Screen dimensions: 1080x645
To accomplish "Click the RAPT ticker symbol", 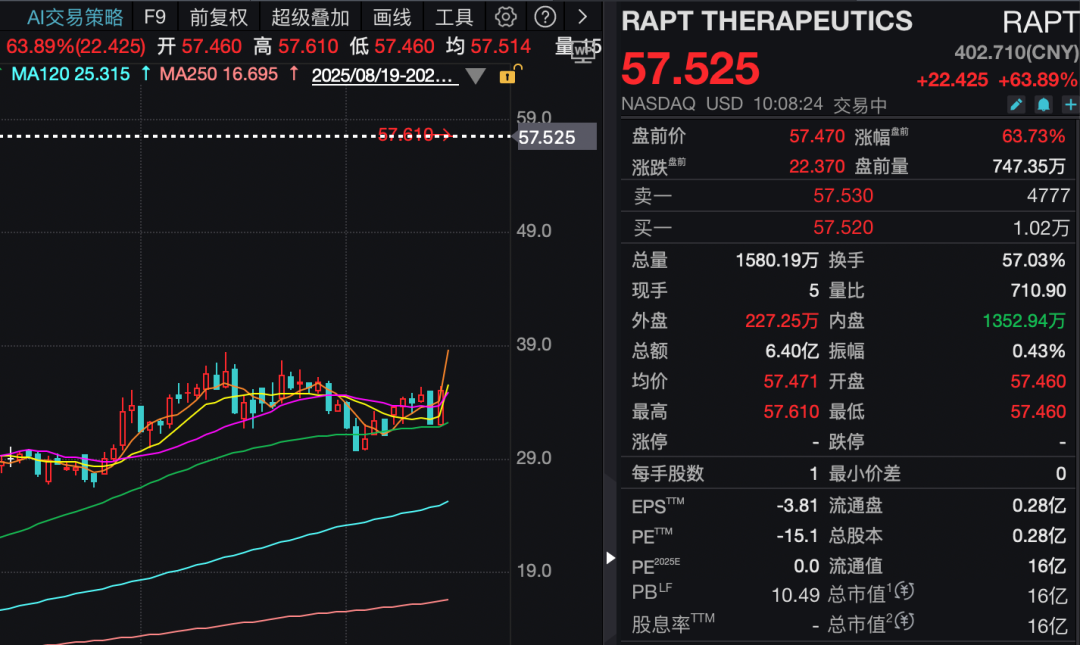I will click(1040, 23).
